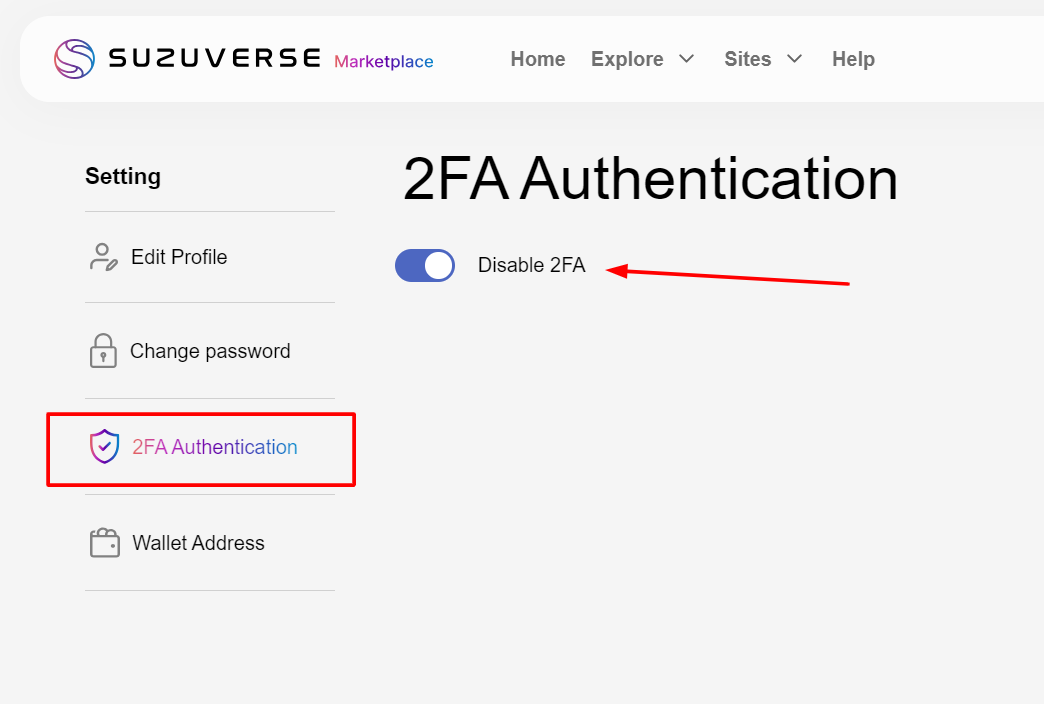The height and width of the screenshot is (704, 1044).
Task: Click the Disable 2FA label text
Action: pyautogui.click(x=531, y=265)
